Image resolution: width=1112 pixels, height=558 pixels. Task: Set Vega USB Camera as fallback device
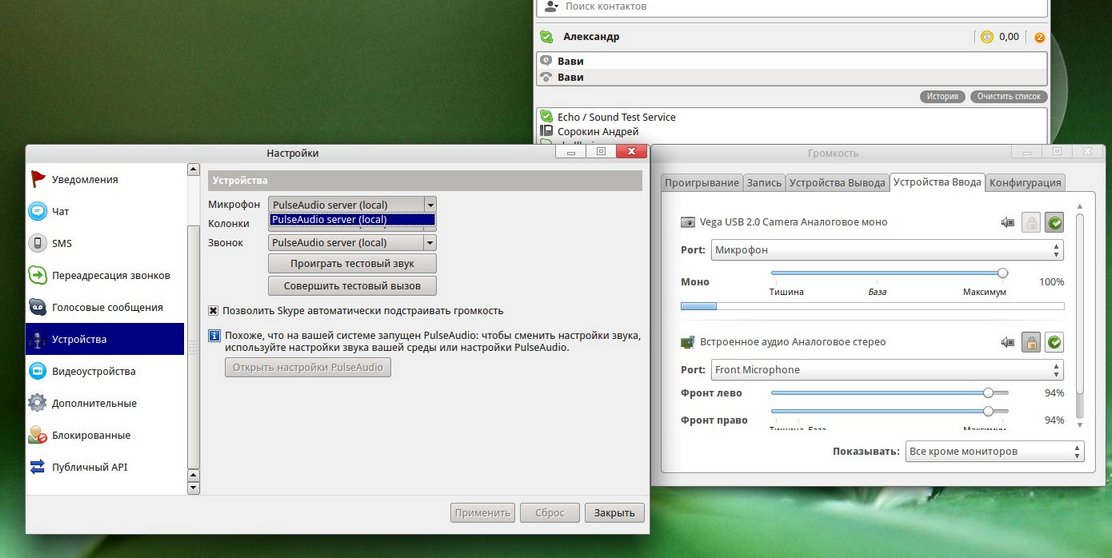(x=1055, y=223)
